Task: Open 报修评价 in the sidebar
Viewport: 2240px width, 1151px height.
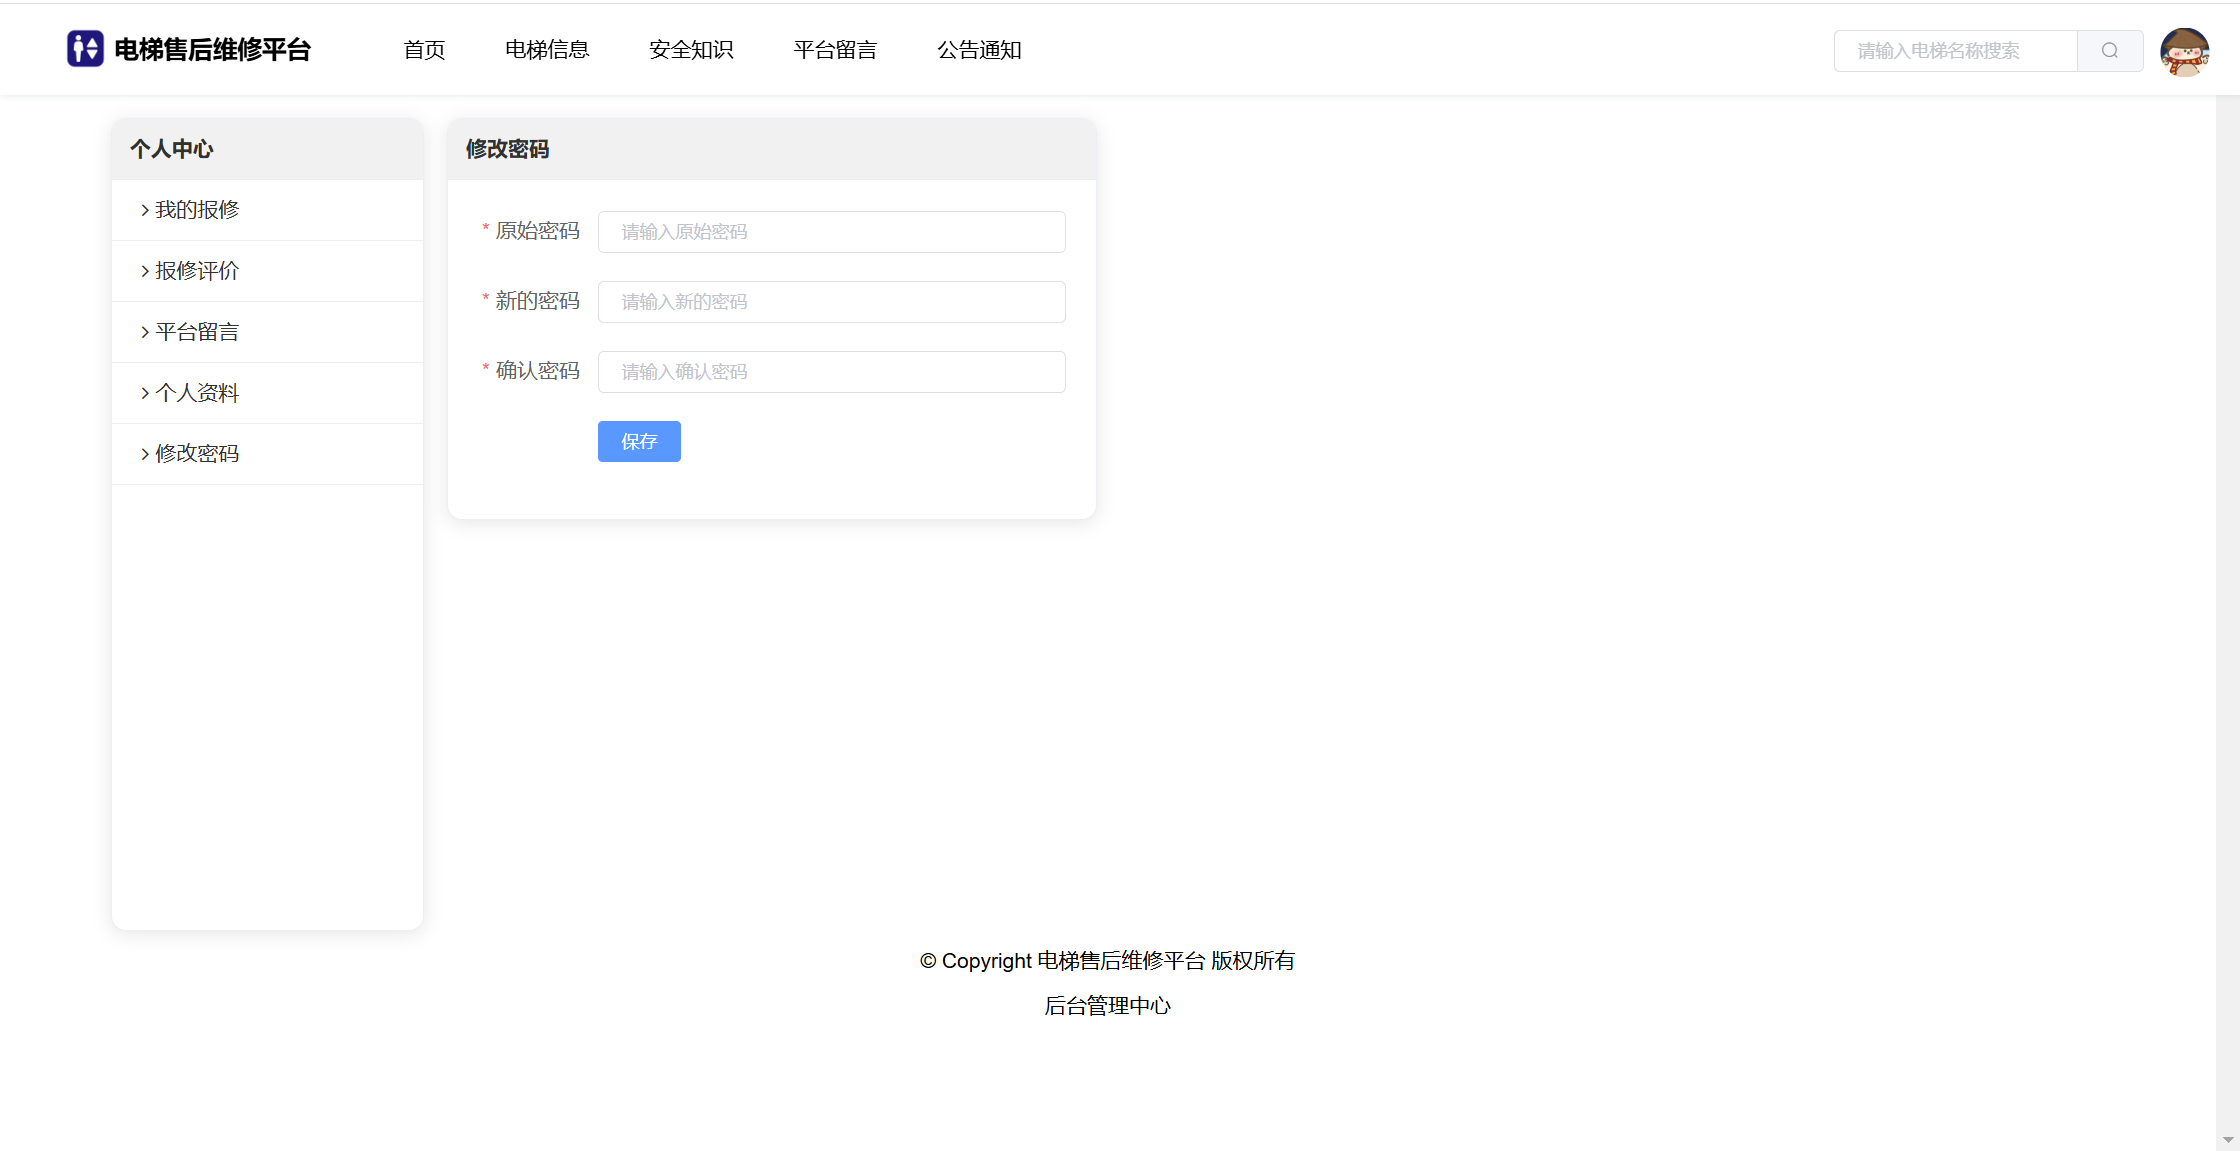Action: [x=196, y=271]
